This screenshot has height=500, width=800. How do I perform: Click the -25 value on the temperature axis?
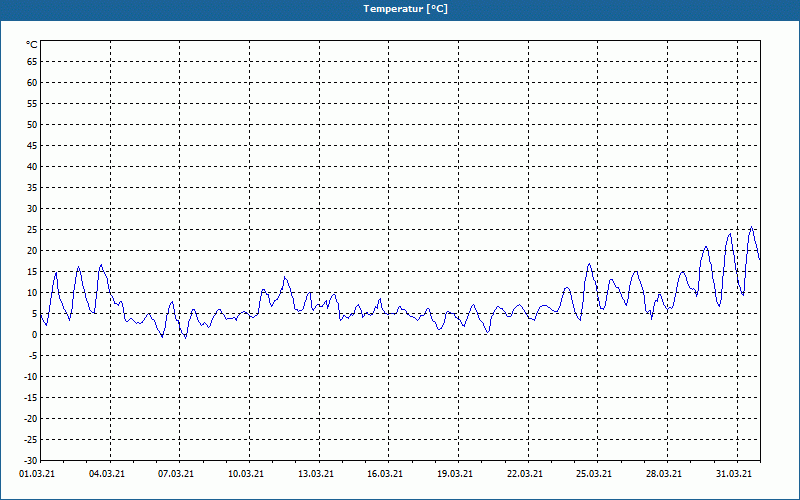coord(31,440)
